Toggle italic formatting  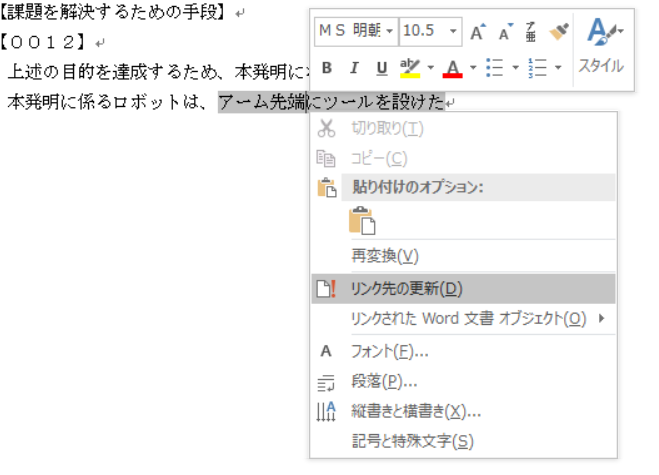pyautogui.click(x=354, y=68)
